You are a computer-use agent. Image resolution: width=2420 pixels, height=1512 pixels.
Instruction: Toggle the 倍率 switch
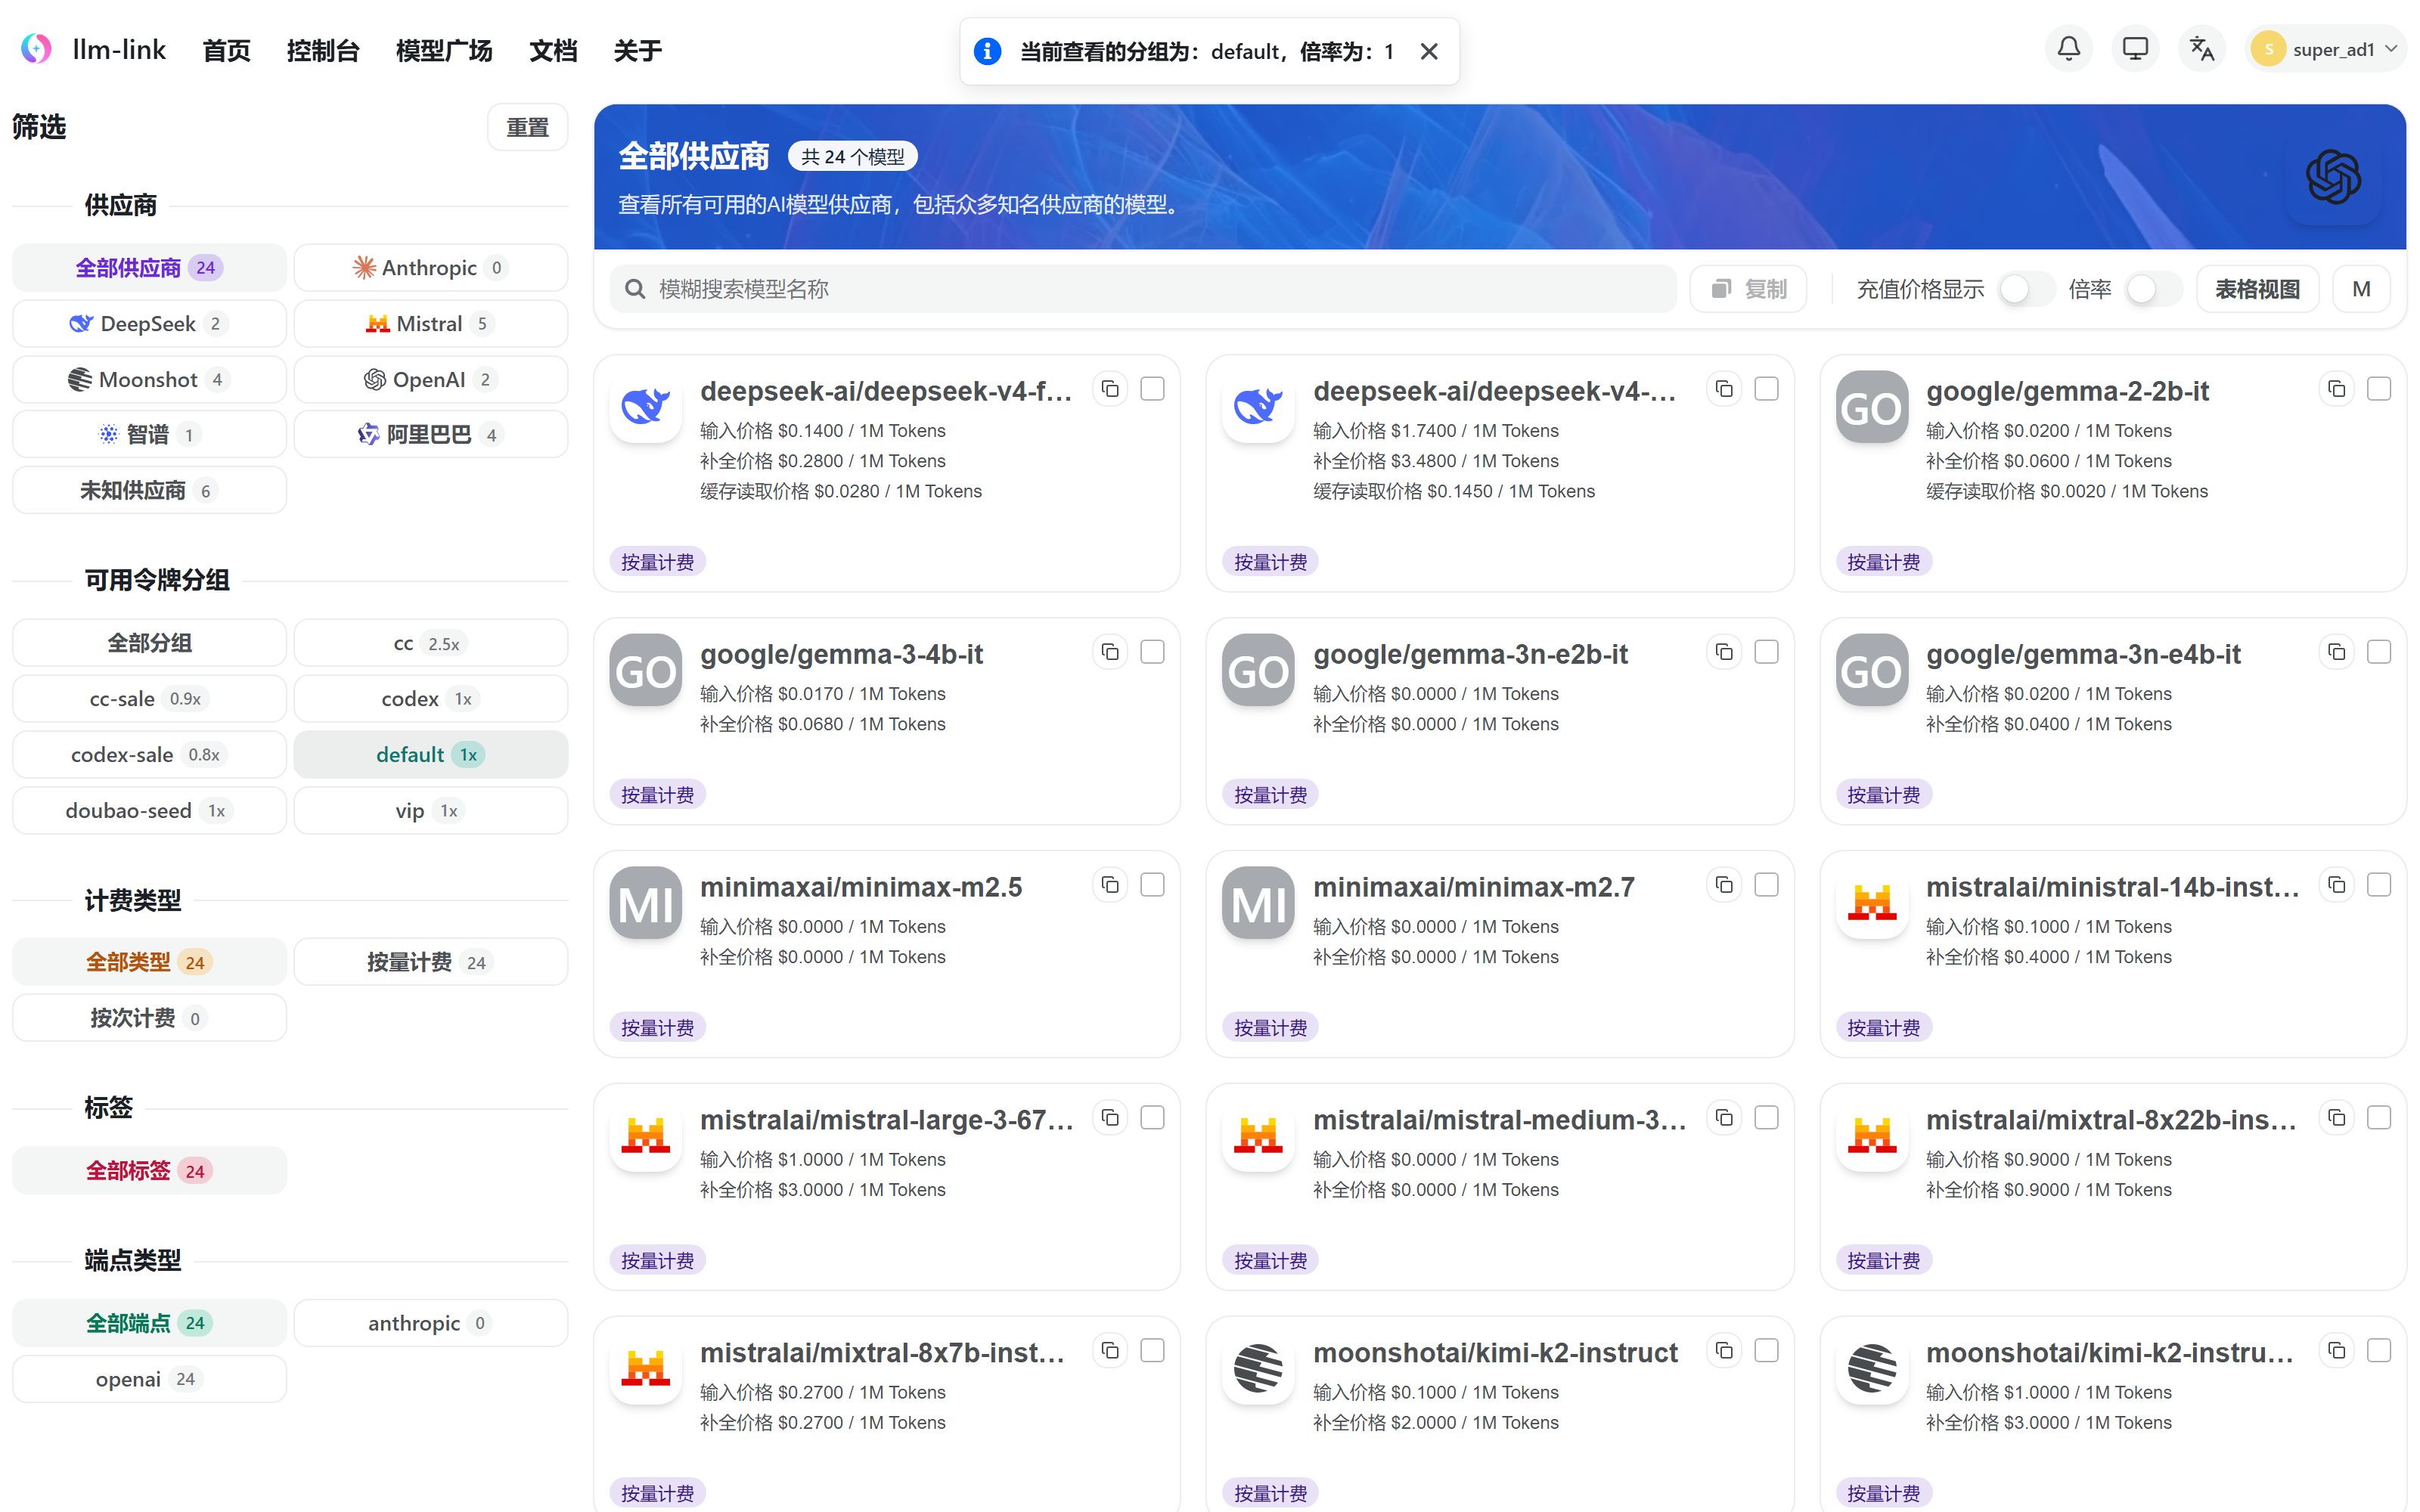coord(2153,289)
